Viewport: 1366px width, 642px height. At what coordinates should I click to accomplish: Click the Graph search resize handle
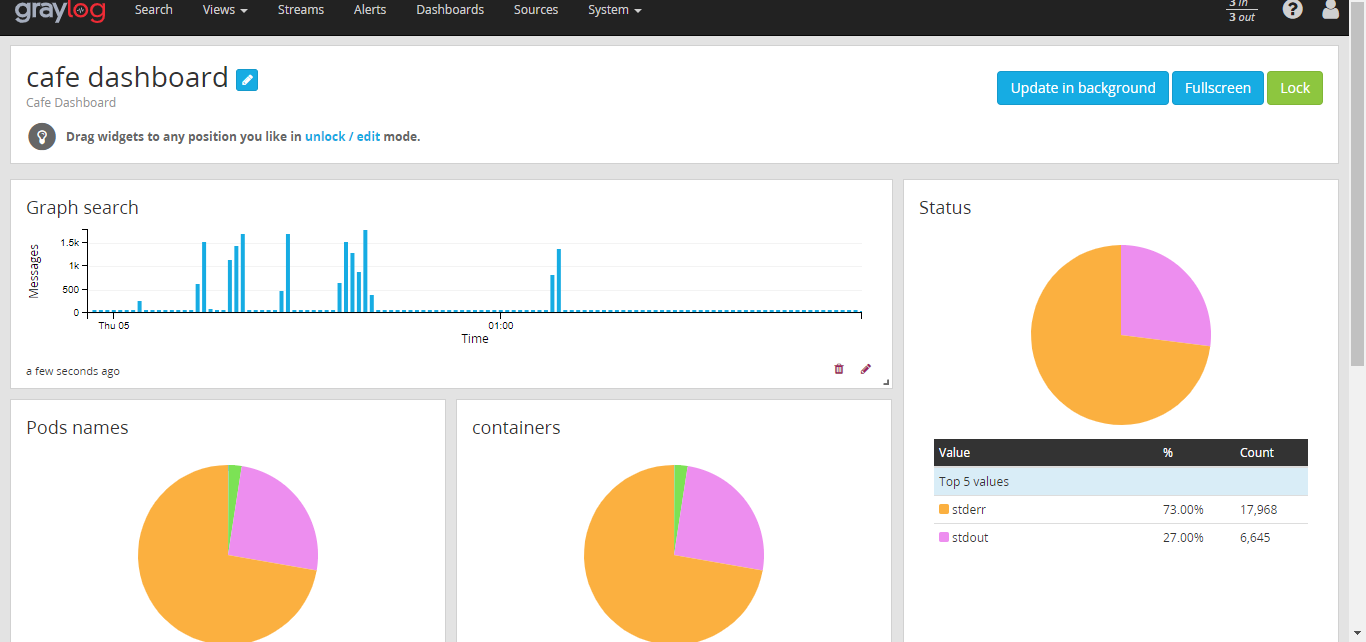tap(885, 382)
